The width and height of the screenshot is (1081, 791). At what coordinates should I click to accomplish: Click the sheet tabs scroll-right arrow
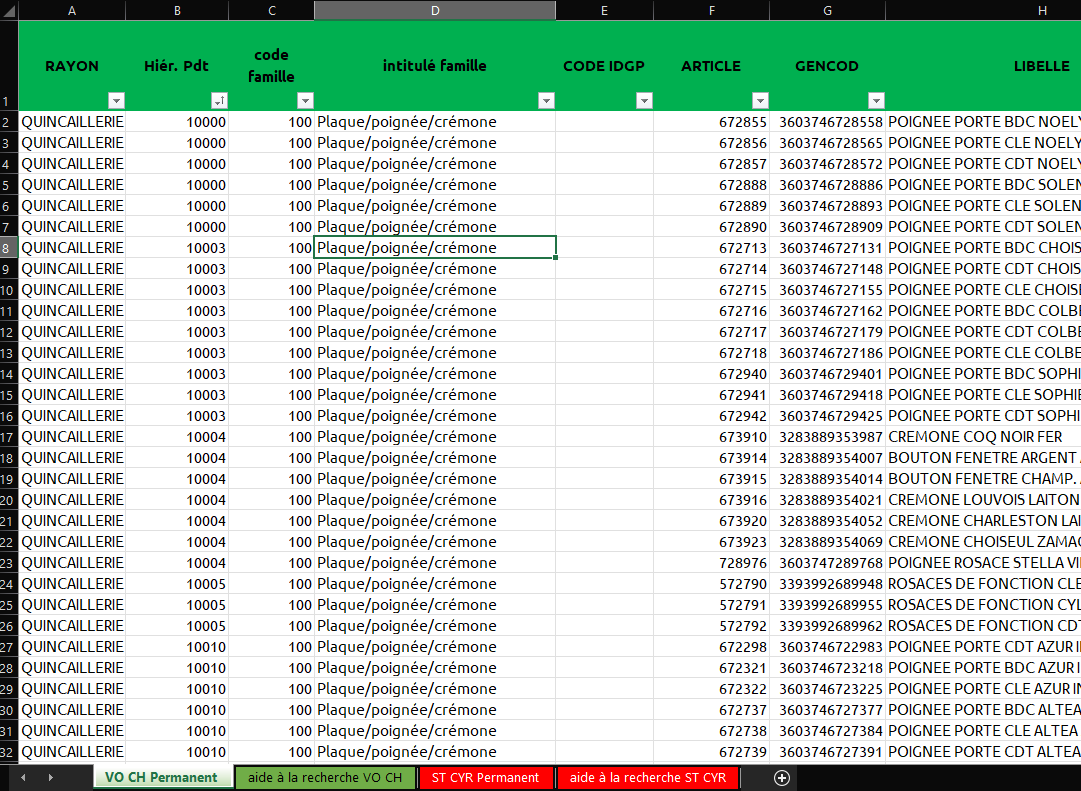click(50, 778)
